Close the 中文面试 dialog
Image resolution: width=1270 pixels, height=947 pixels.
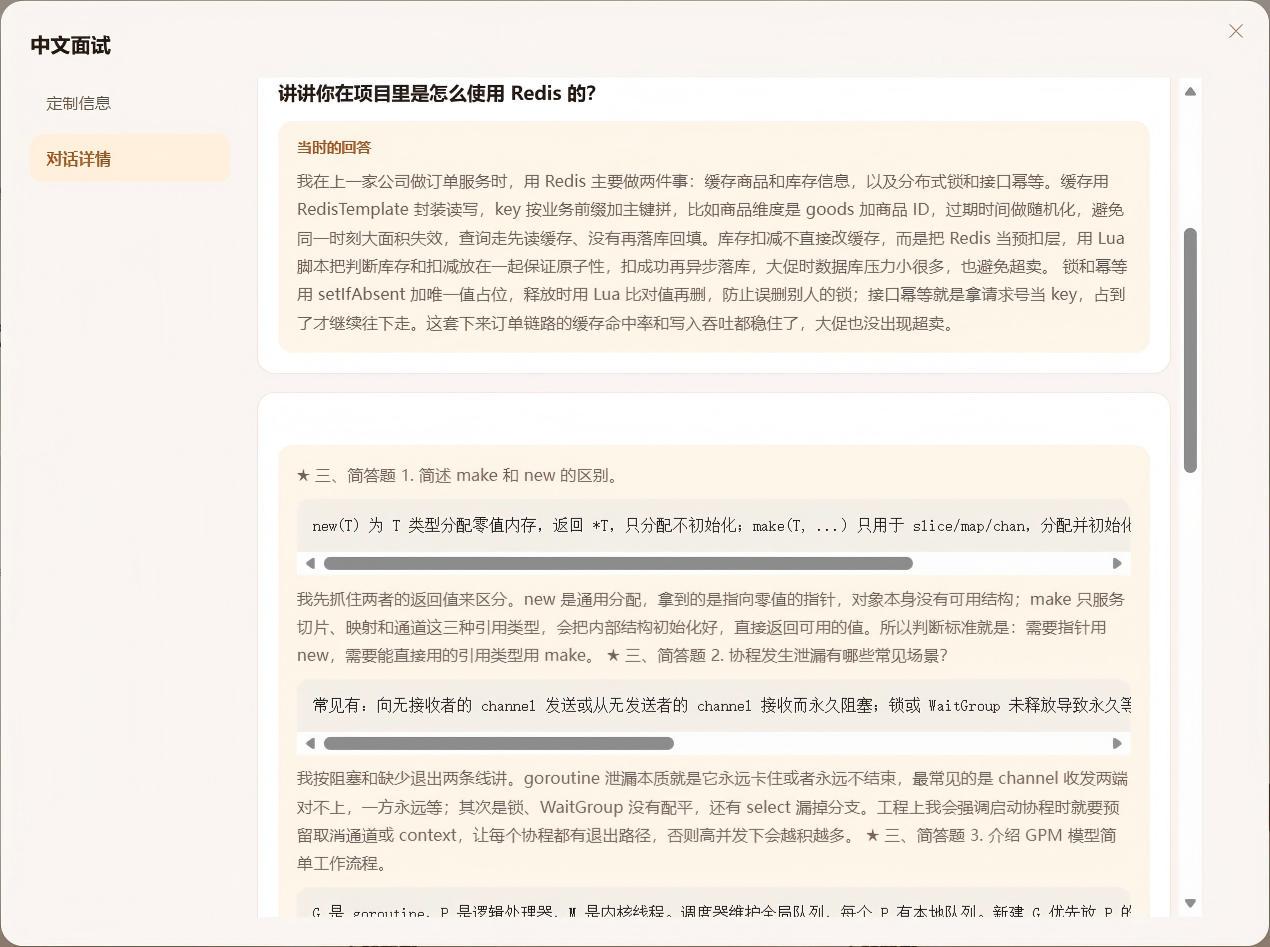1236,31
